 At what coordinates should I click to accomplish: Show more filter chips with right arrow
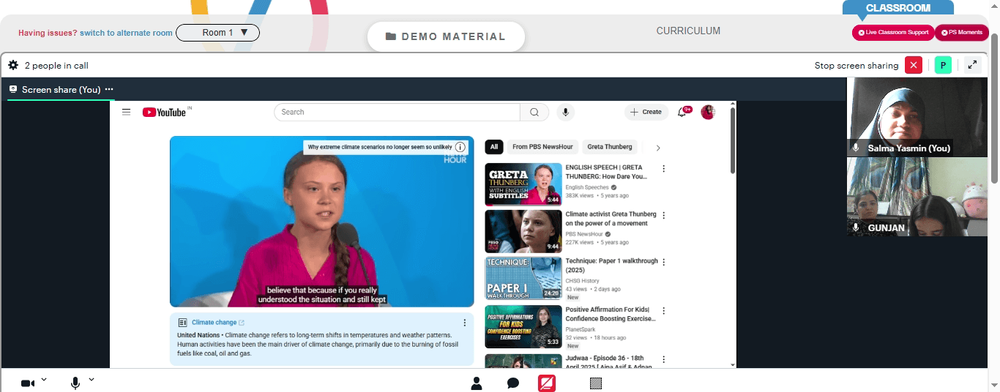(x=658, y=148)
